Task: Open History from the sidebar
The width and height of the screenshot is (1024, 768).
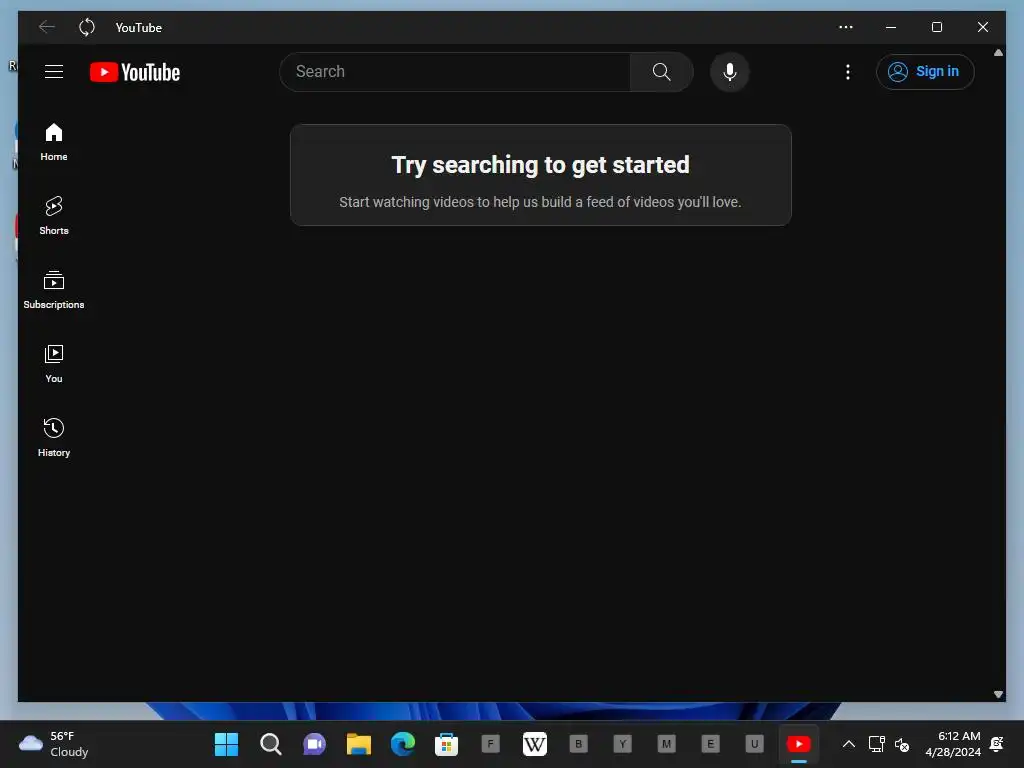Action: click(54, 438)
